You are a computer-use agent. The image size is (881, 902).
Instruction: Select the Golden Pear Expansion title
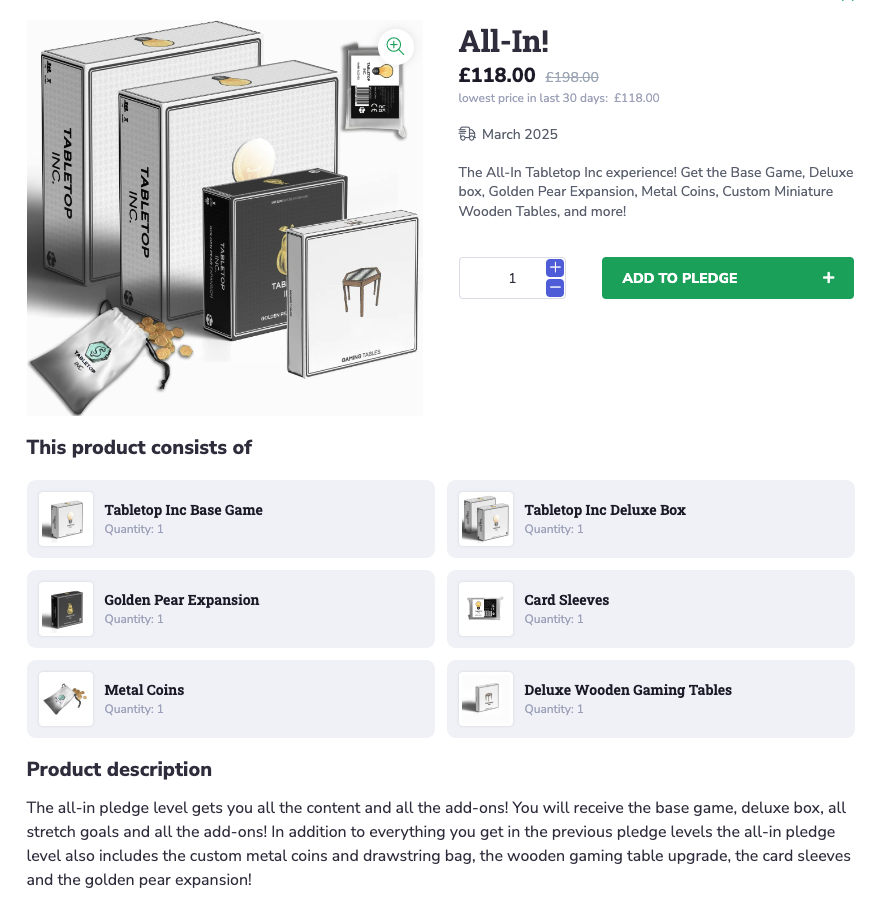182,600
